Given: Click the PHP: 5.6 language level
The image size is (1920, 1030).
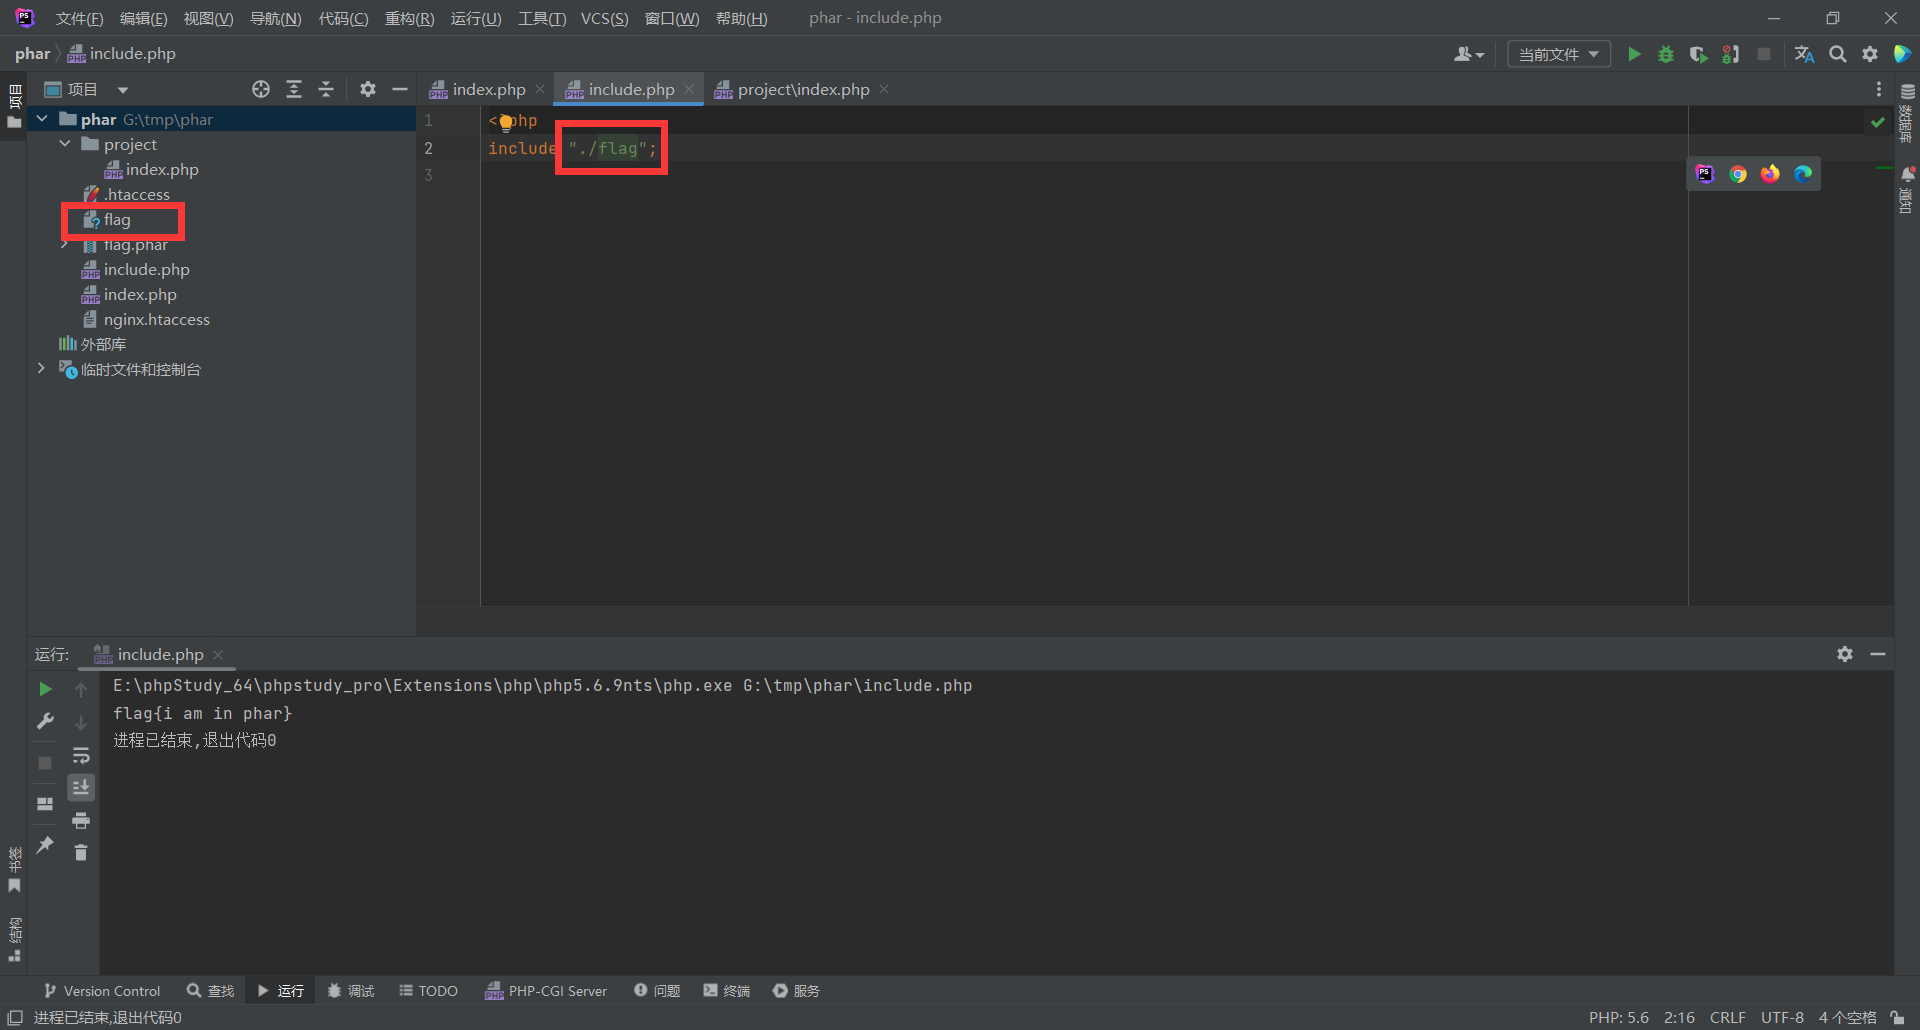Looking at the screenshot, I should pos(1618,1017).
